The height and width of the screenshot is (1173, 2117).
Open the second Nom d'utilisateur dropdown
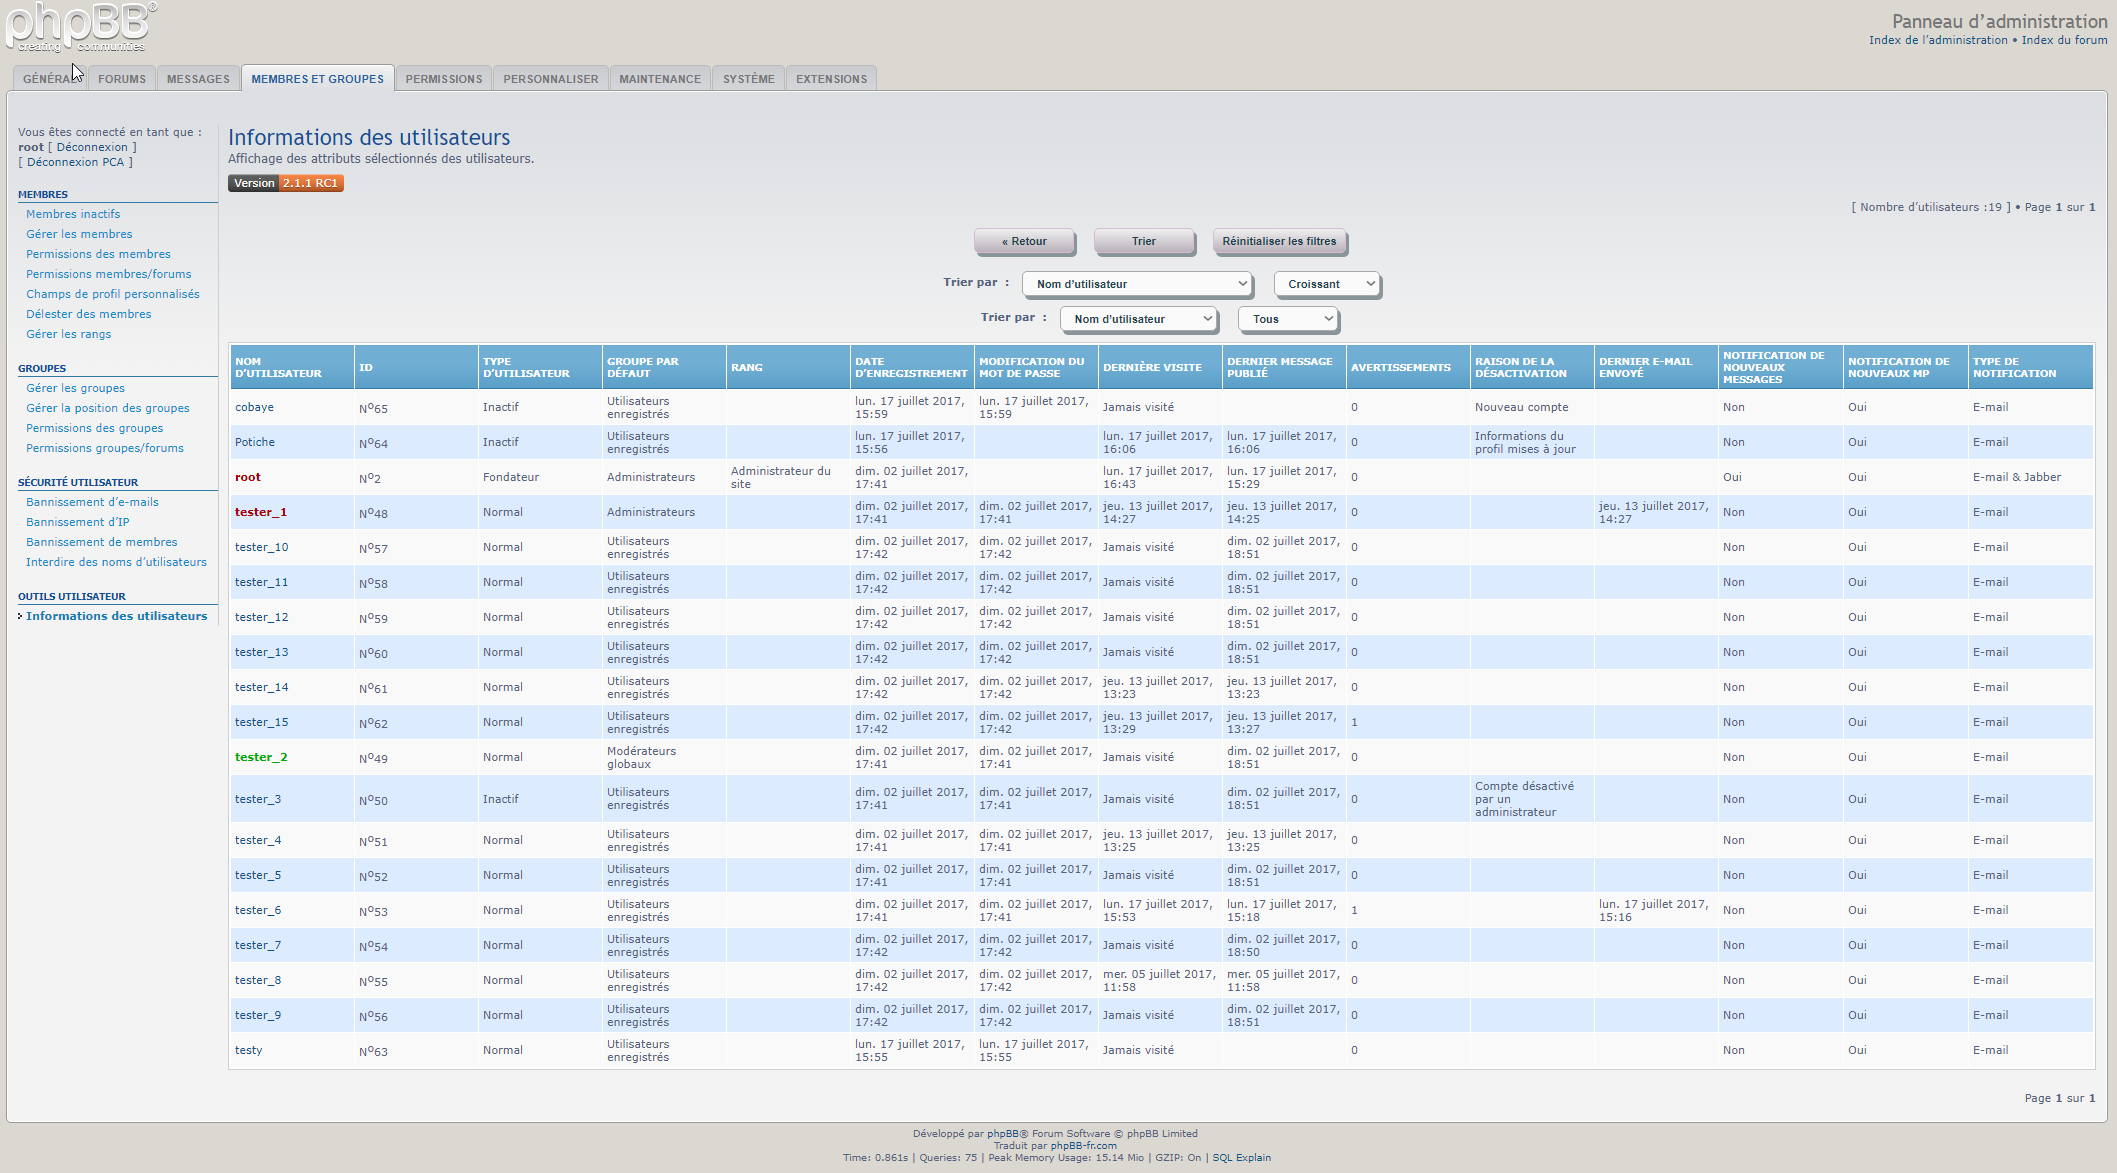coord(1139,319)
